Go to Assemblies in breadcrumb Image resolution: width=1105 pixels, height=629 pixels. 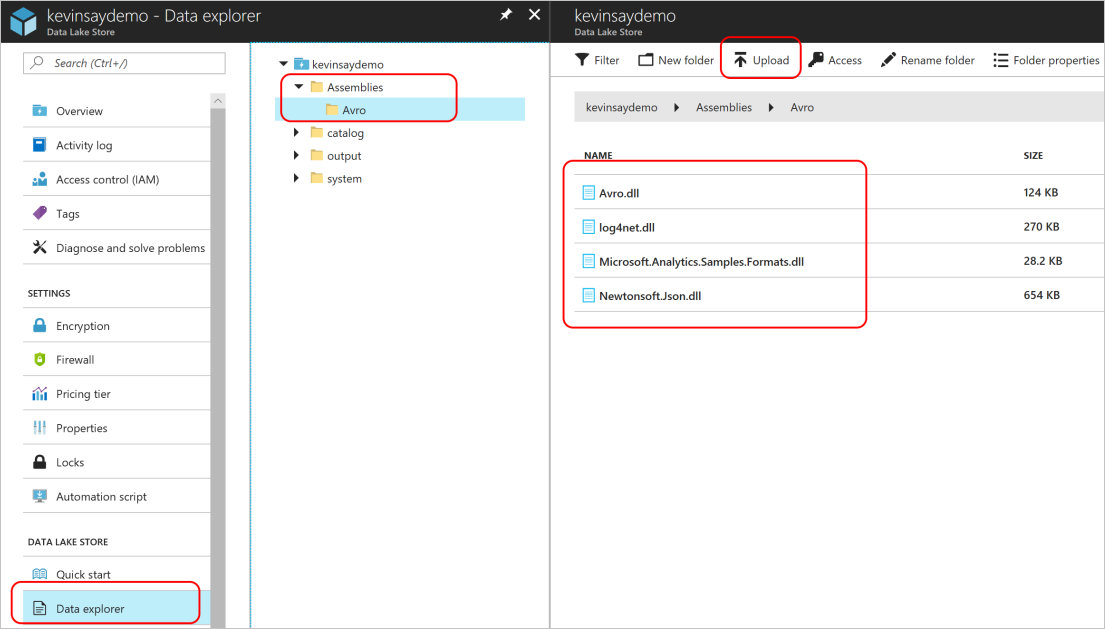pos(724,107)
